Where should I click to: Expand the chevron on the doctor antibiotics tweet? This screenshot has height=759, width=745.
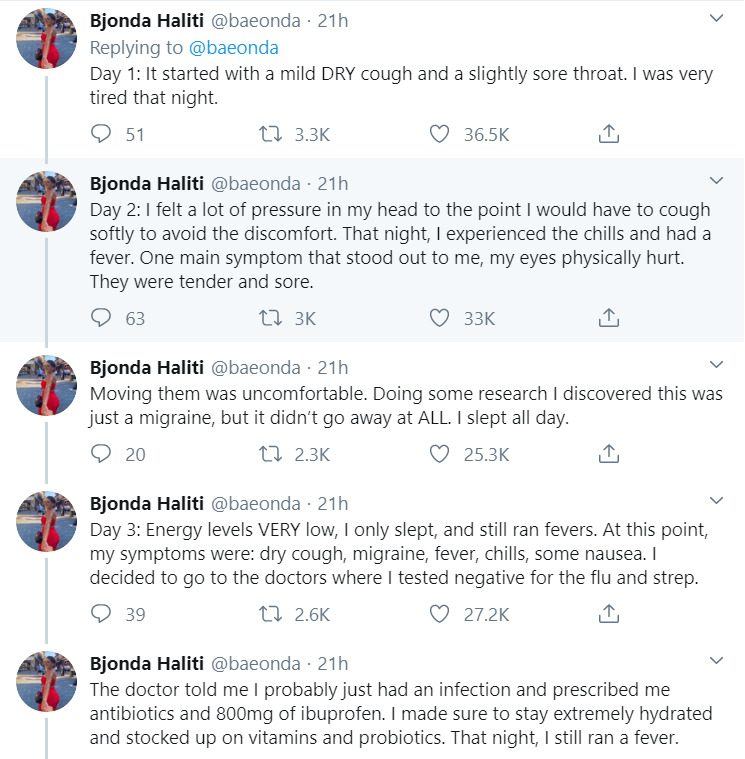(x=716, y=660)
